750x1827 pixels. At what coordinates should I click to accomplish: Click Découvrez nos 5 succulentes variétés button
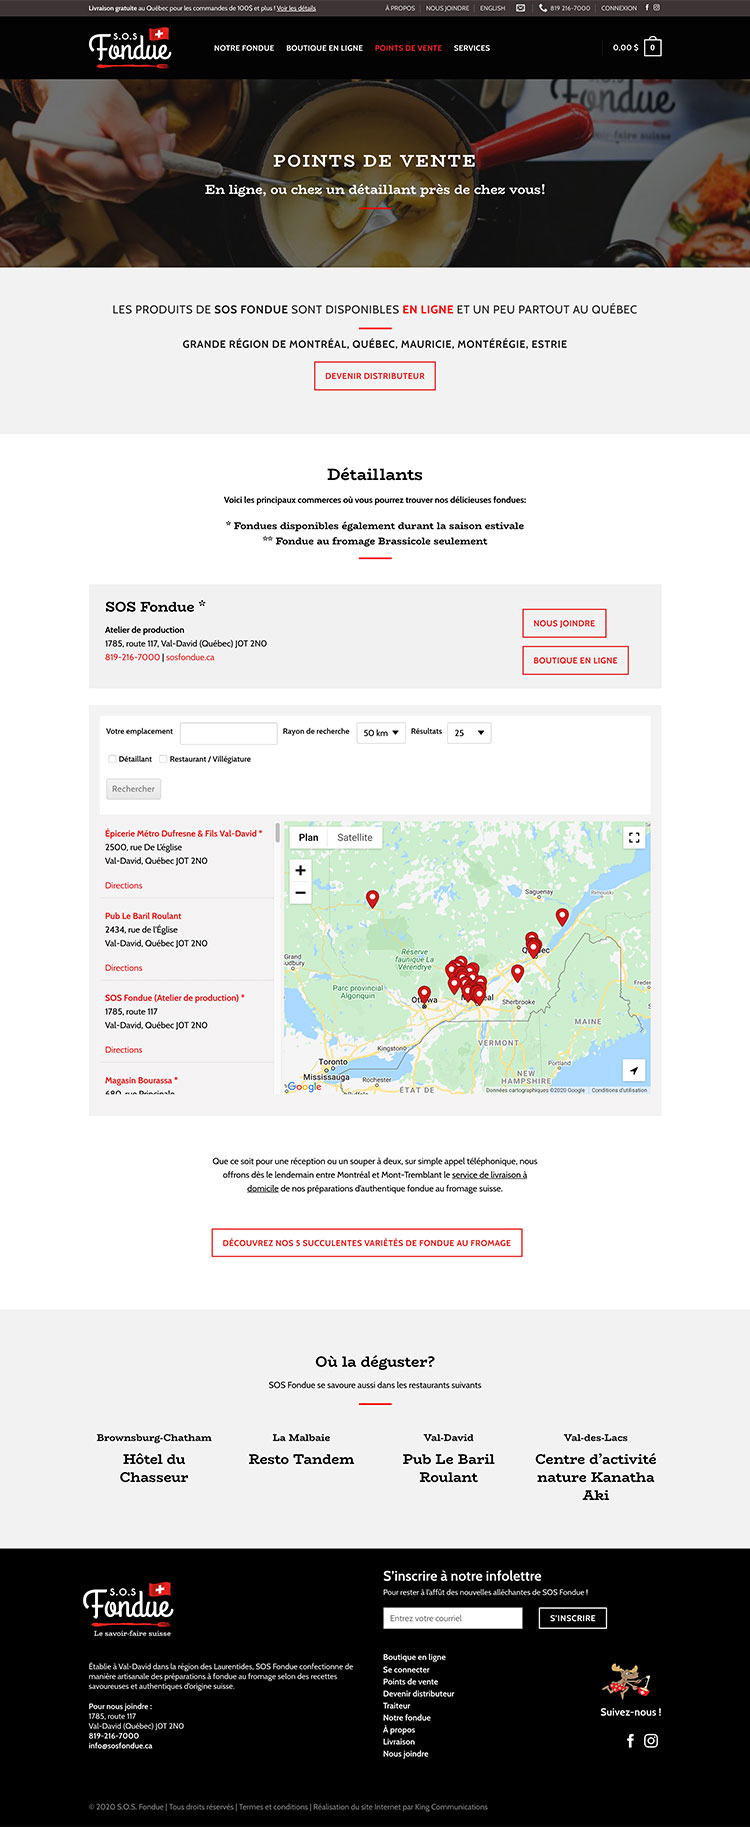(x=367, y=1243)
